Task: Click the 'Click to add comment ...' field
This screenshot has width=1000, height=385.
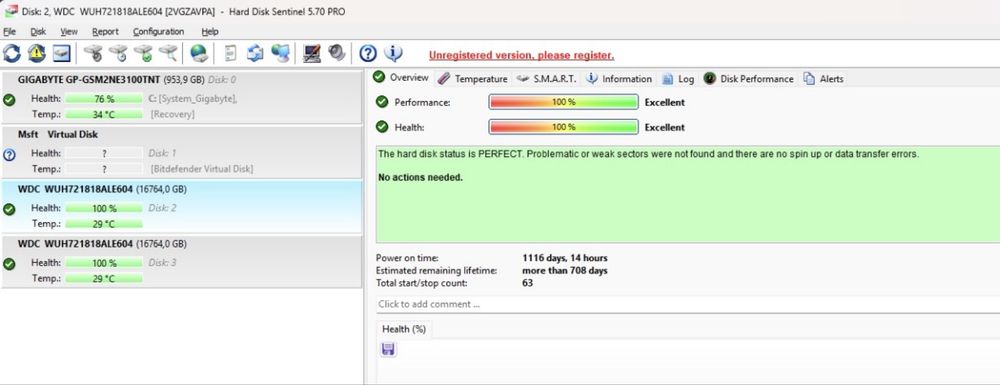Action: pos(688,304)
